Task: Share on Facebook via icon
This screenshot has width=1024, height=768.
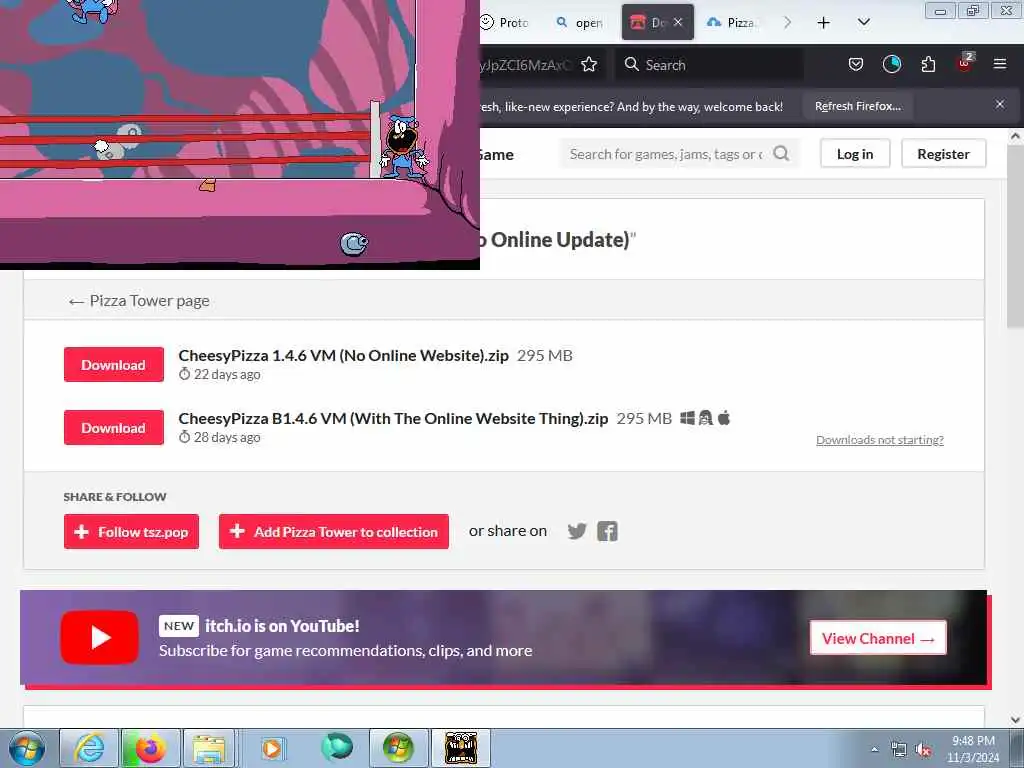Action: tap(607, 531)
